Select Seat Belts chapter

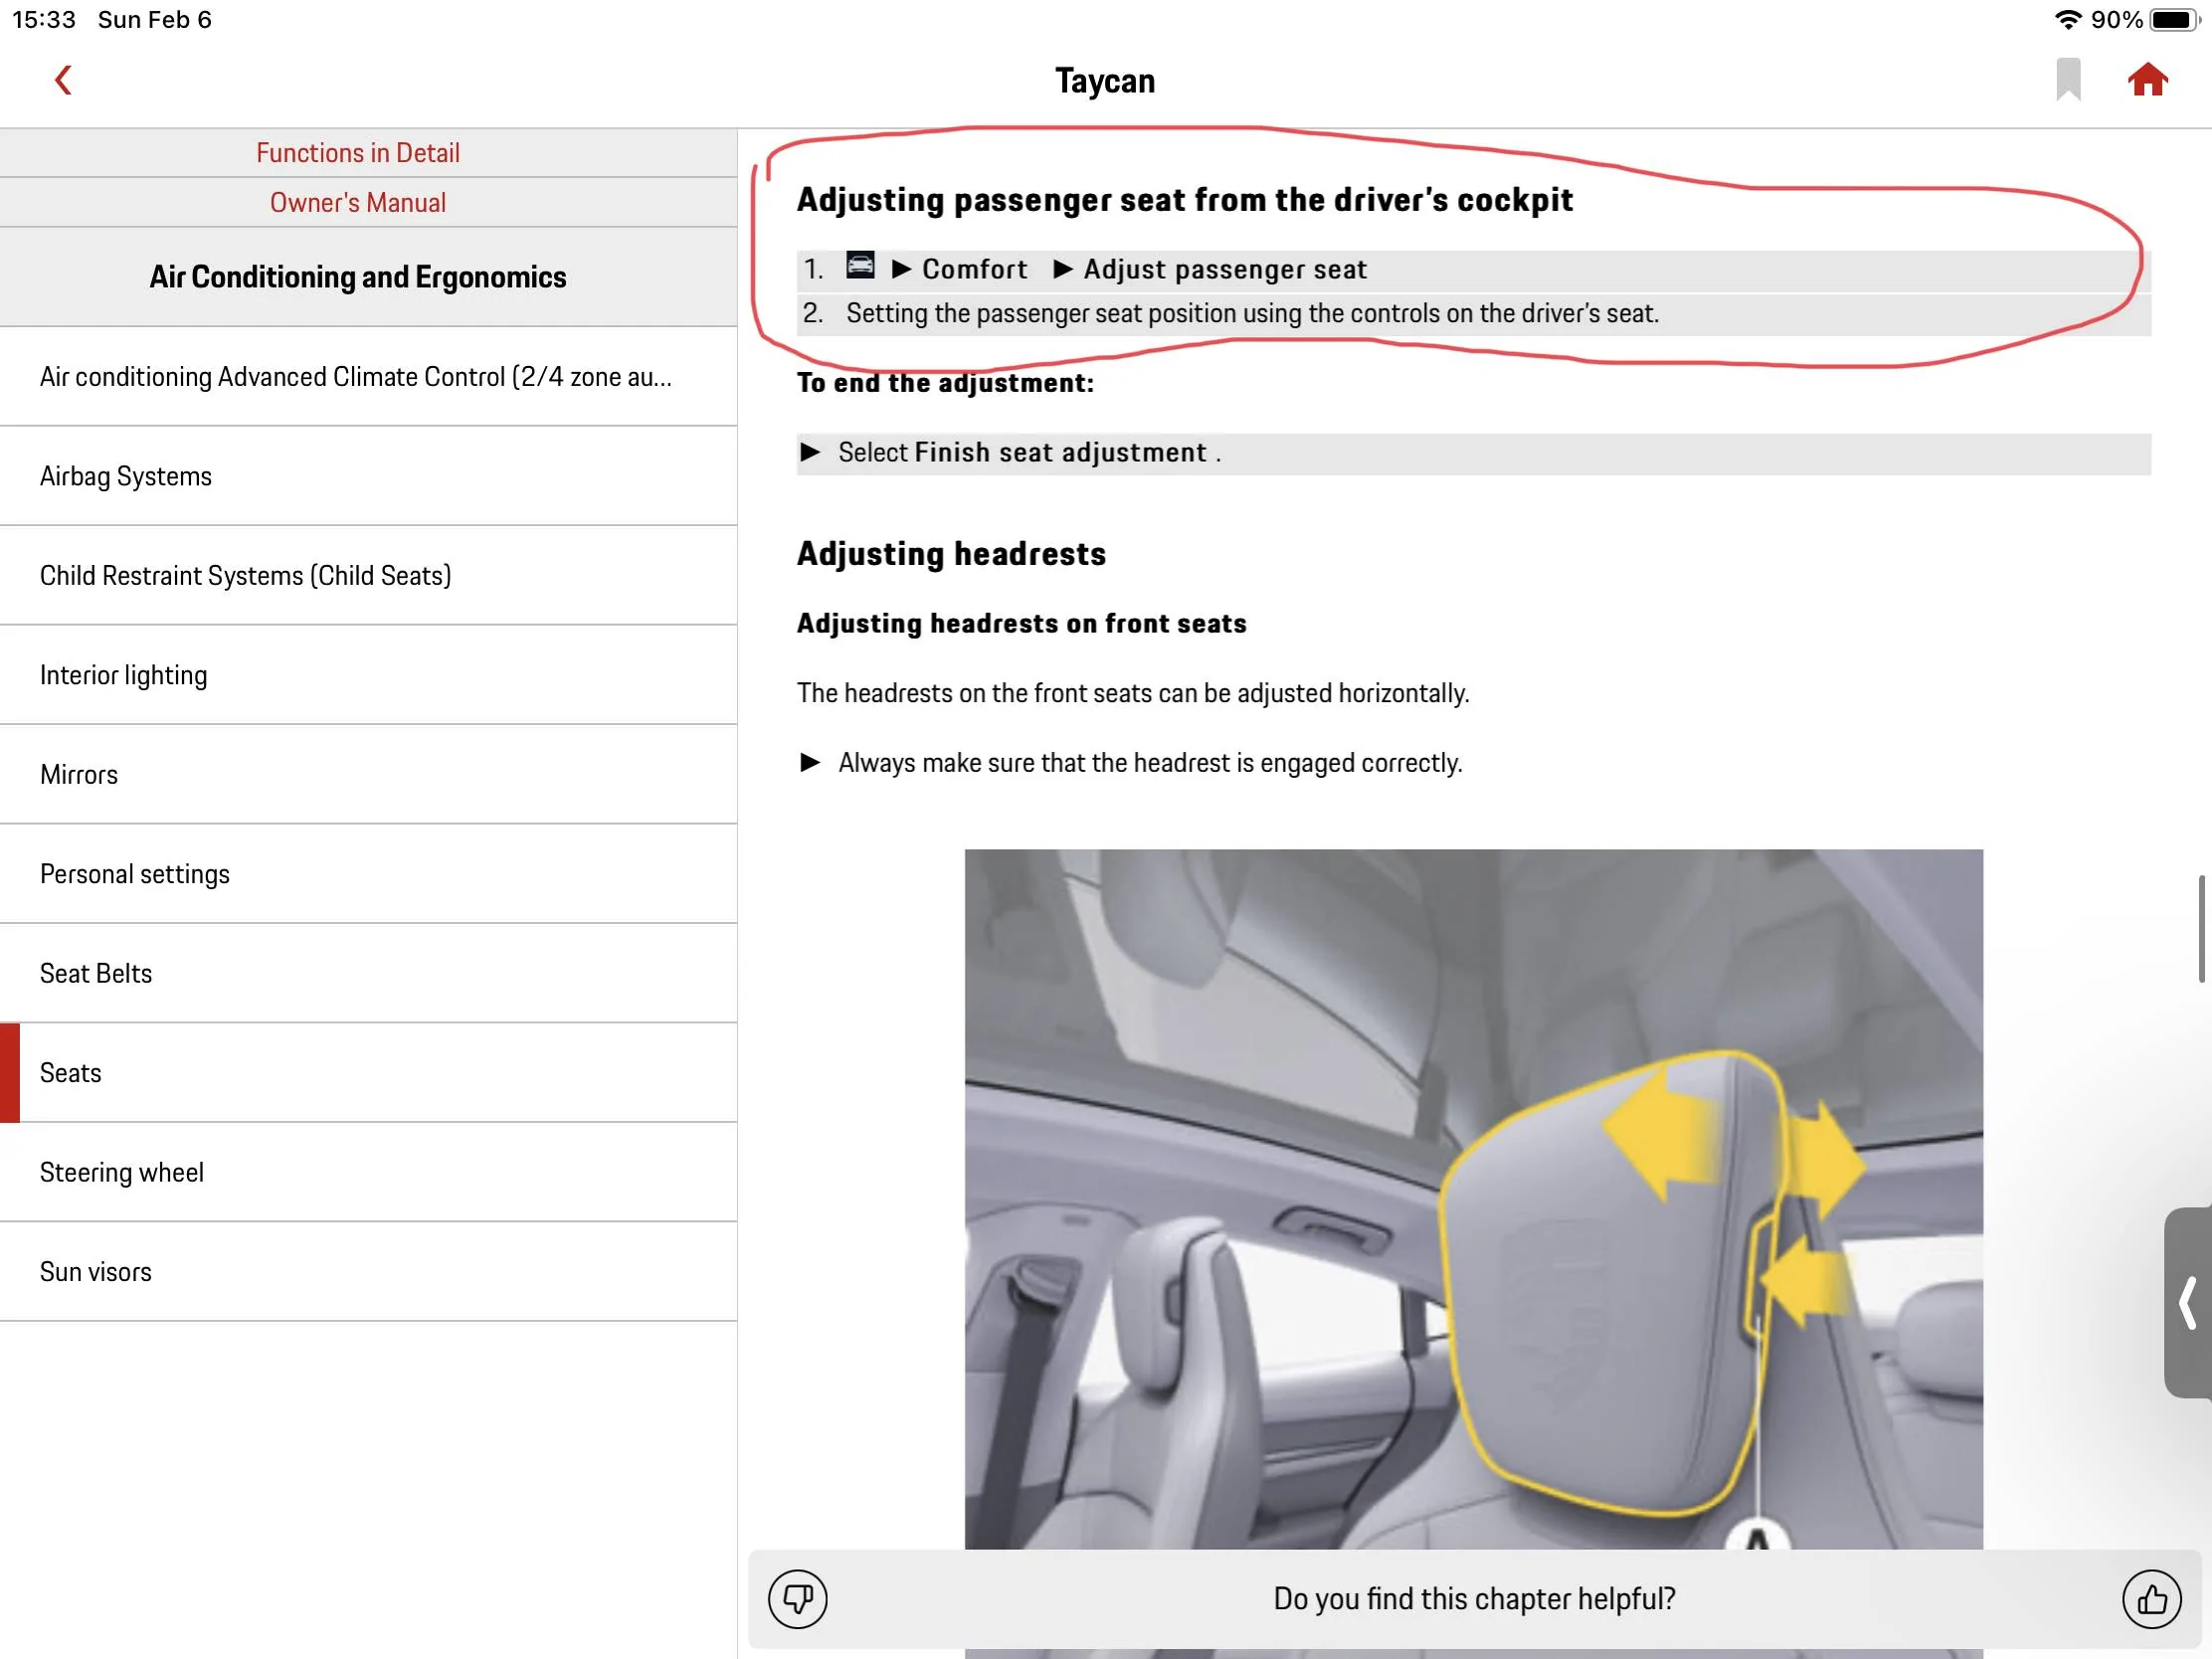click(368, 974)
